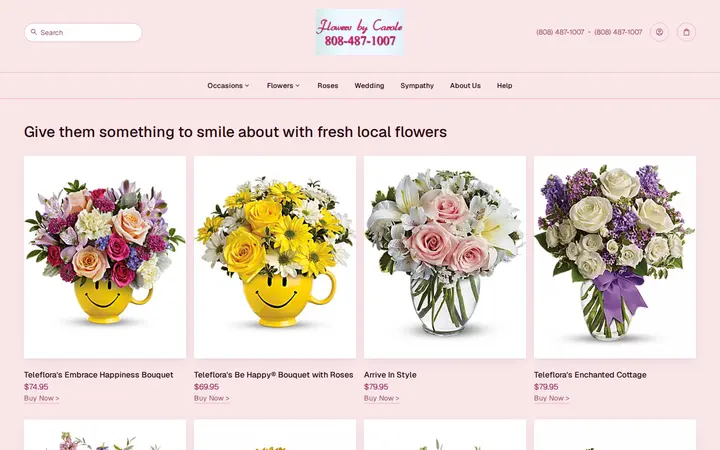
Task: Open Teleflora's Embrace Happiness Bouquet title
Action: point(99,375)
